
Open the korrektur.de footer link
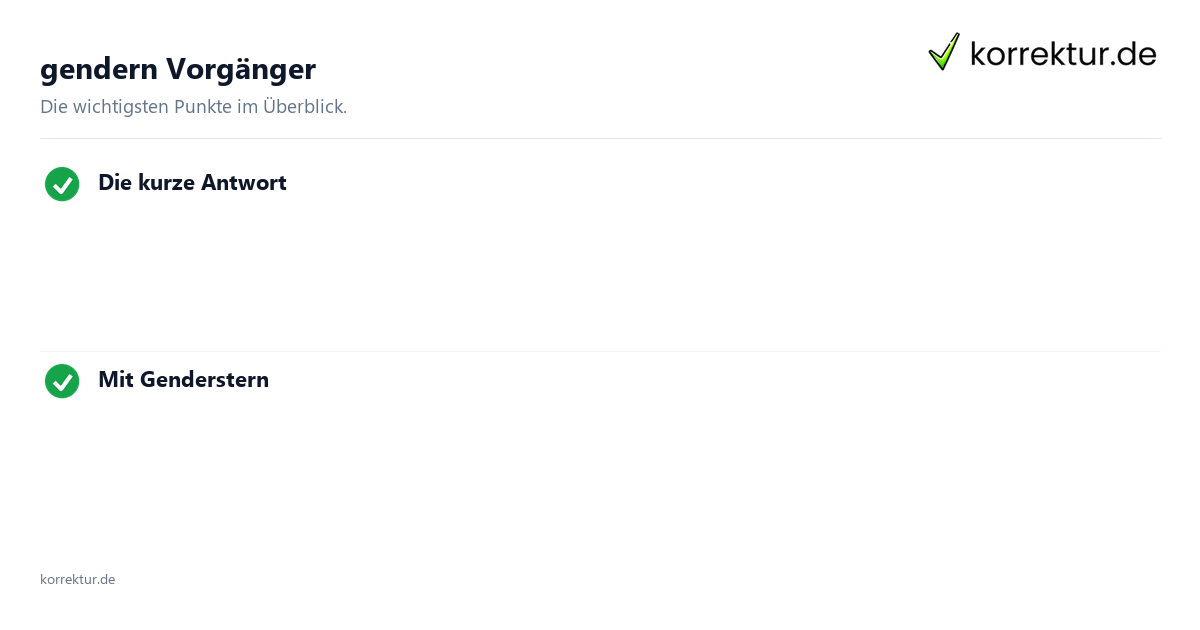(77, 580)
